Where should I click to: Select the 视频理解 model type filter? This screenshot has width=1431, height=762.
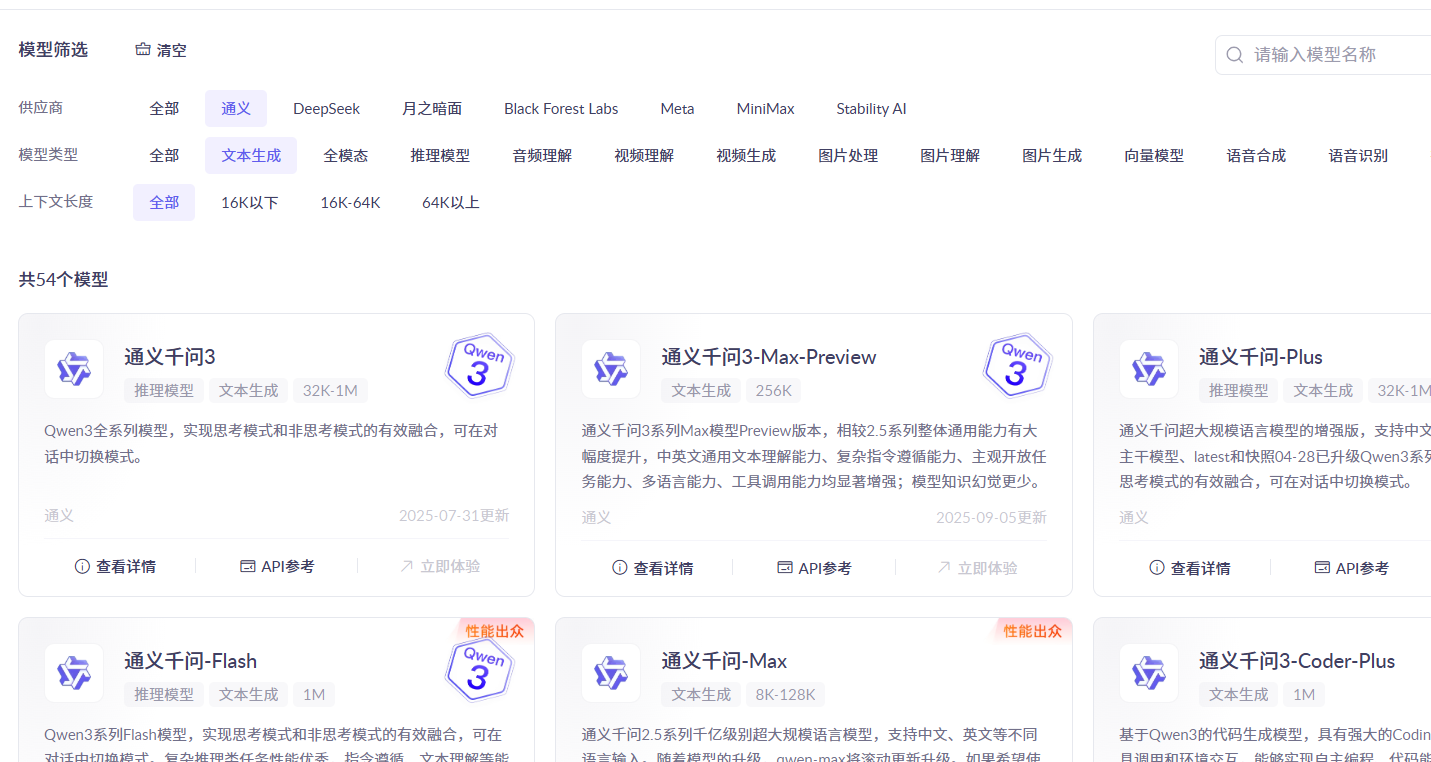click(x=644, y=155)
